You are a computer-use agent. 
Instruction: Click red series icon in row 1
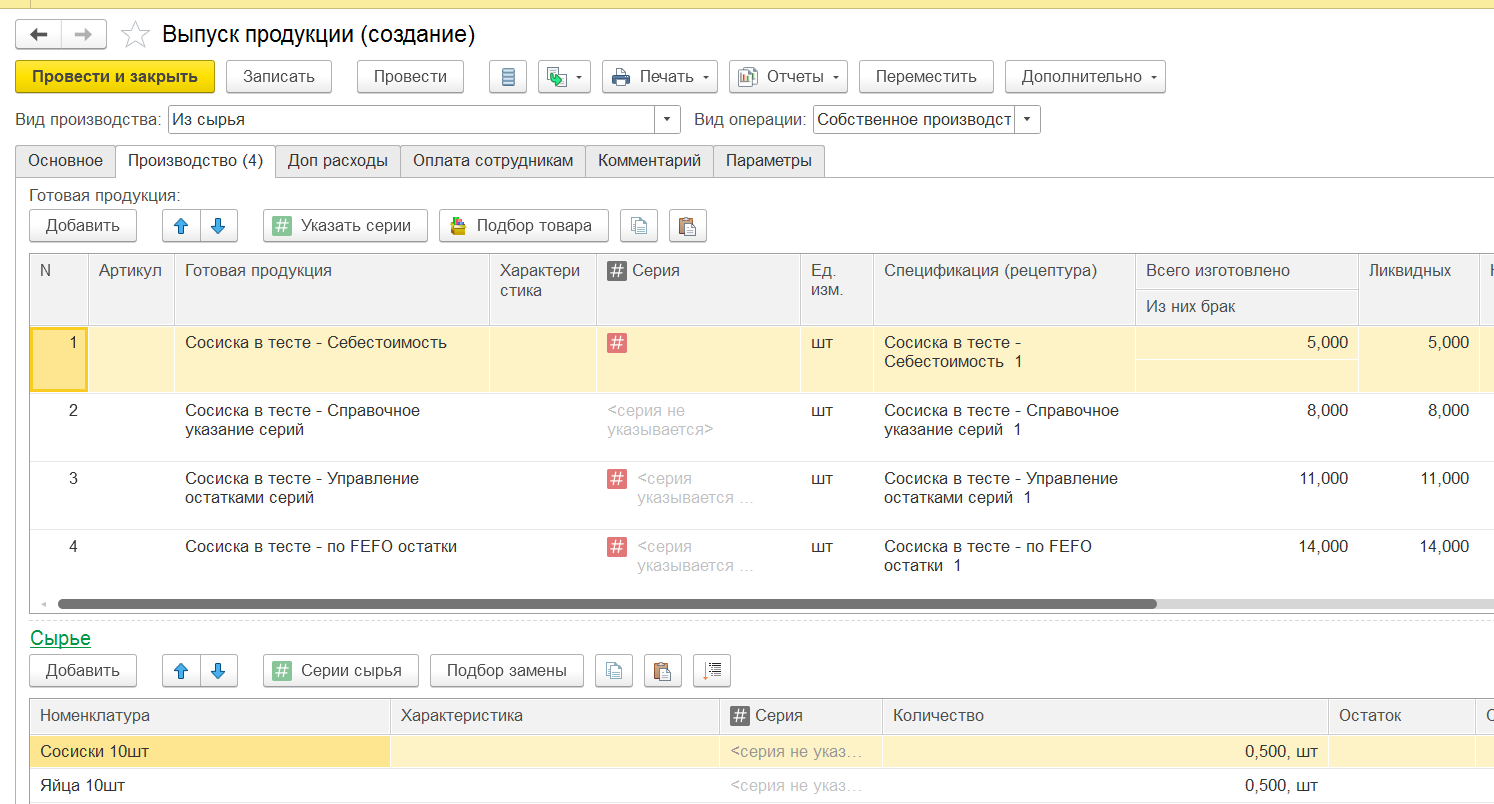tap(617, 343)
